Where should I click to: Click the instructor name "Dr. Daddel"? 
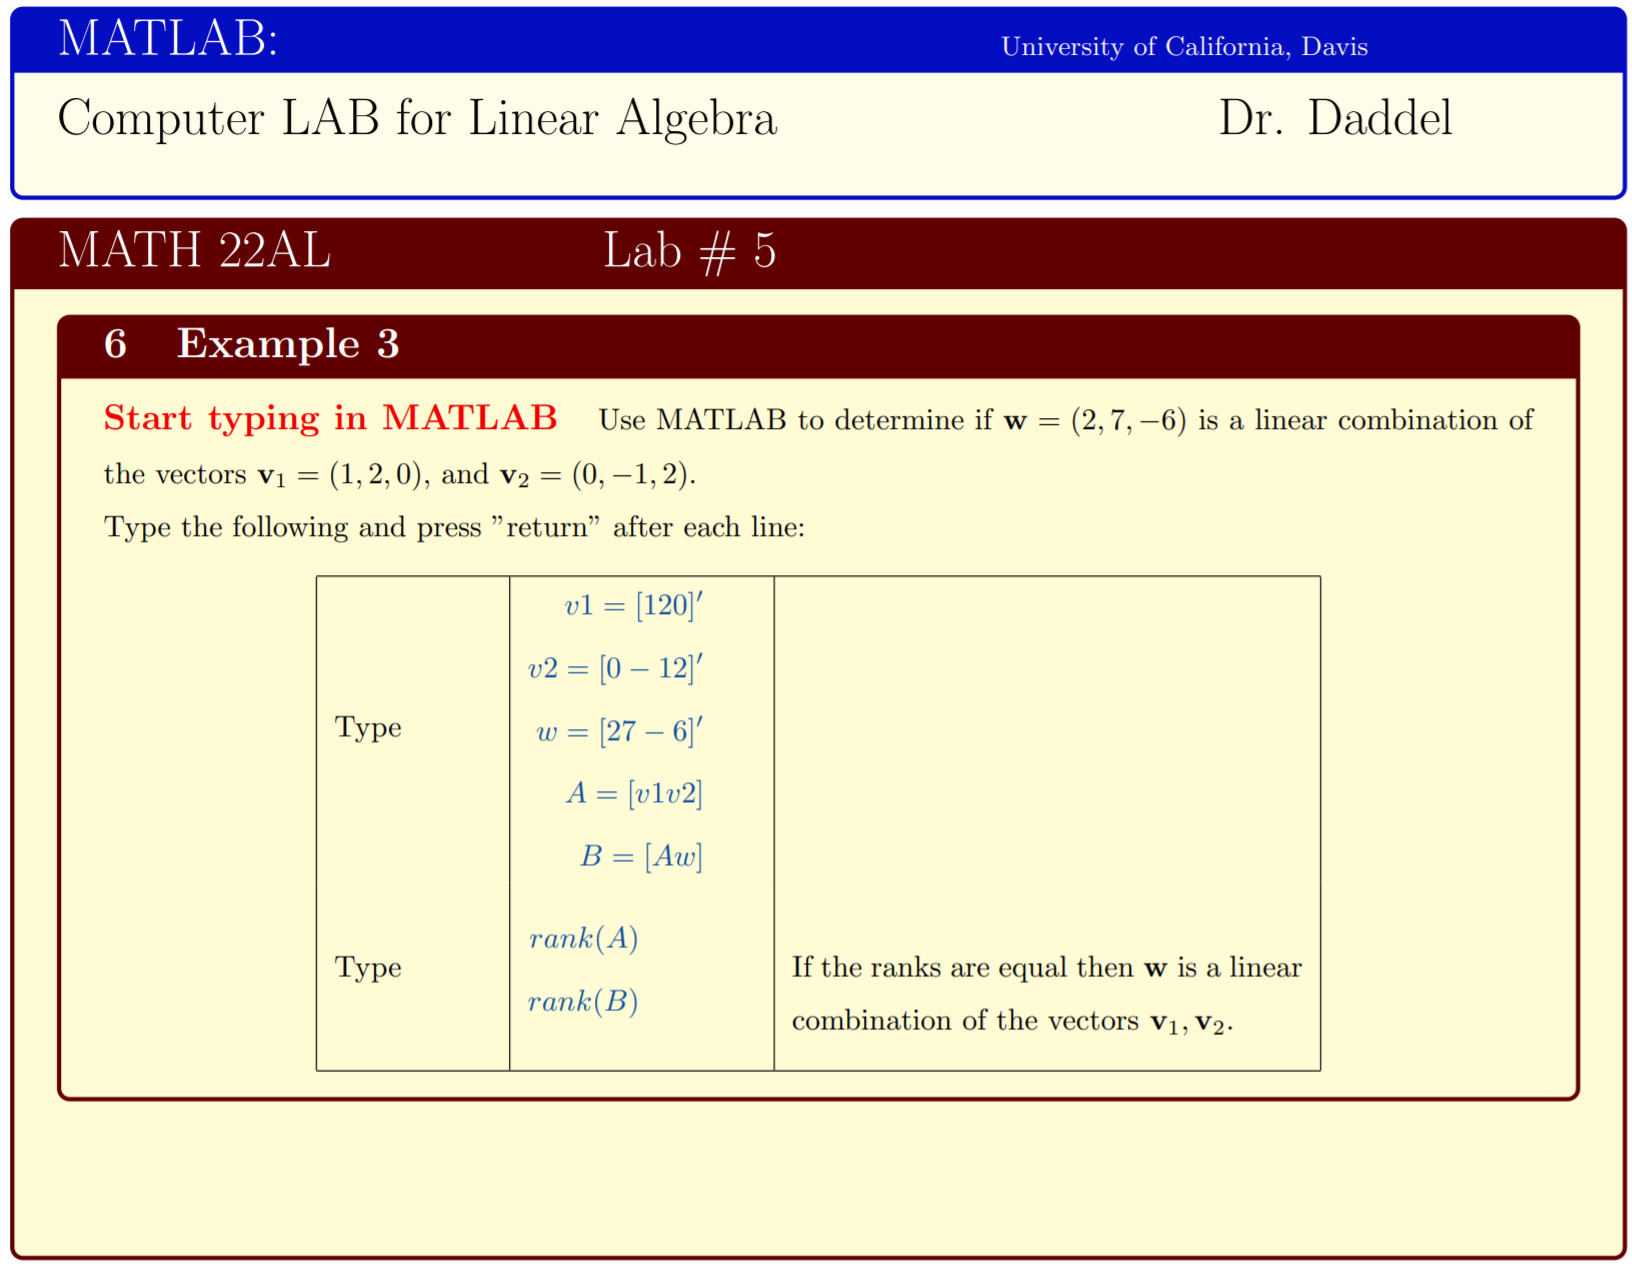pos(1334,119)
